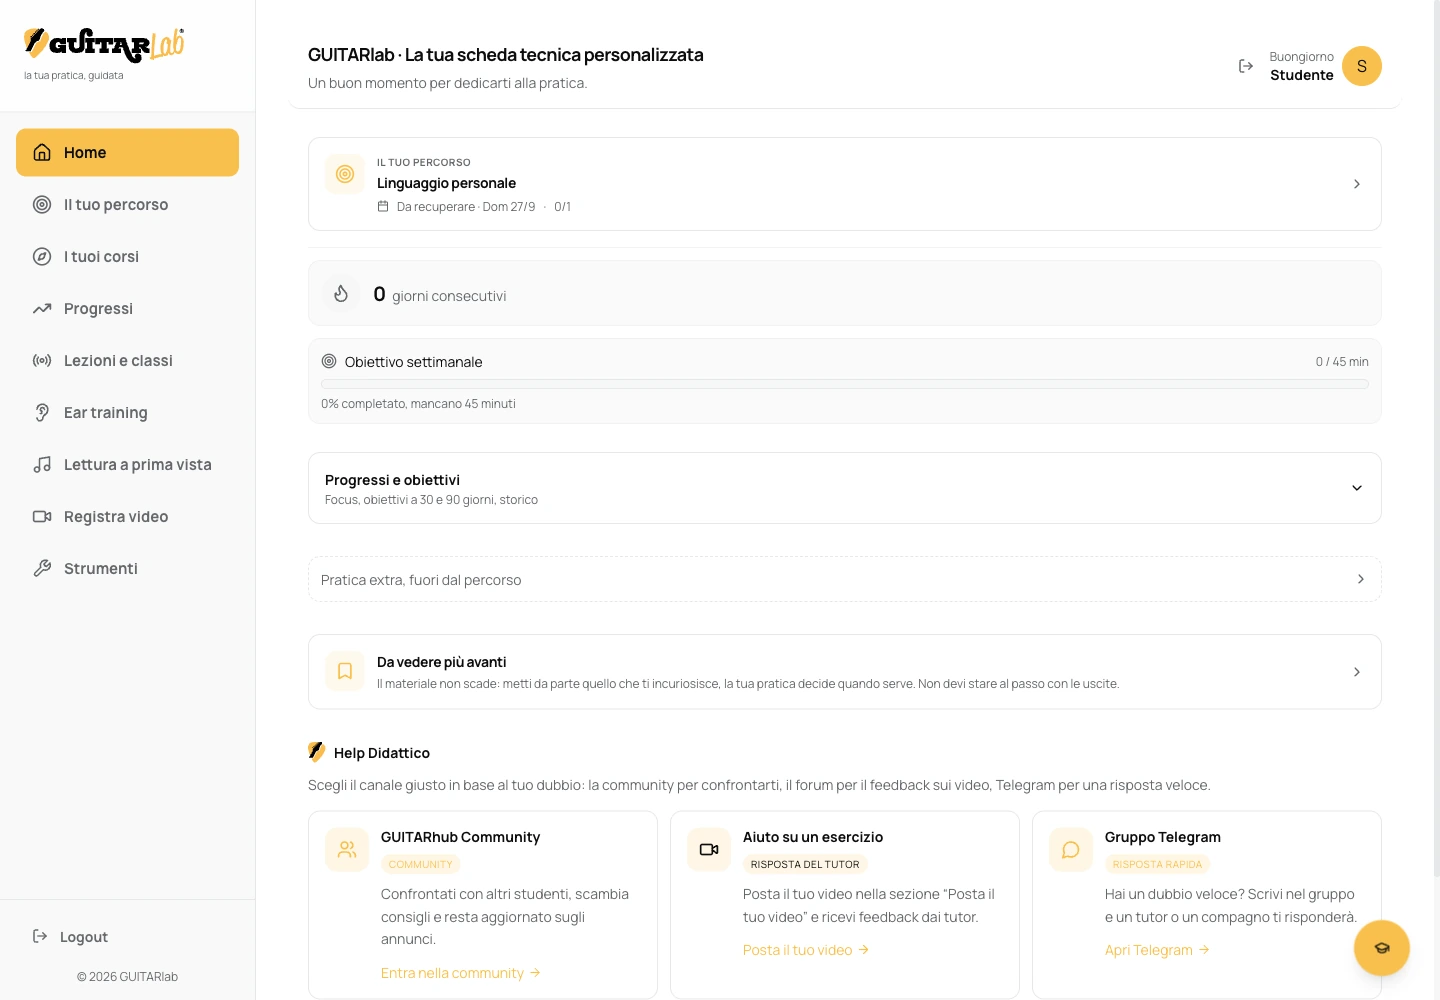Click the RISPOSTA DEL TUTOR badge
This screenshot has width=1440, height=1000.
(805, 864)
